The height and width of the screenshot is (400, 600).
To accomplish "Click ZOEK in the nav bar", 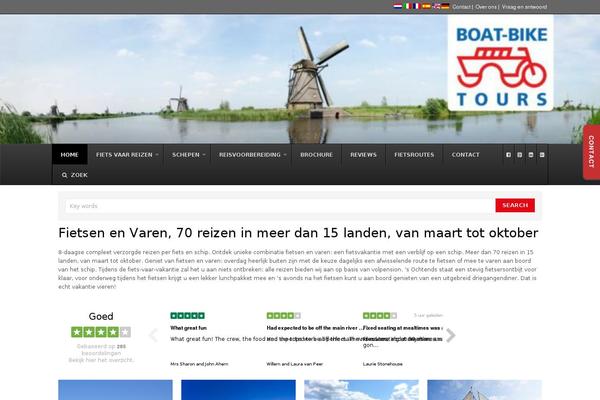I will pos(79,175).
